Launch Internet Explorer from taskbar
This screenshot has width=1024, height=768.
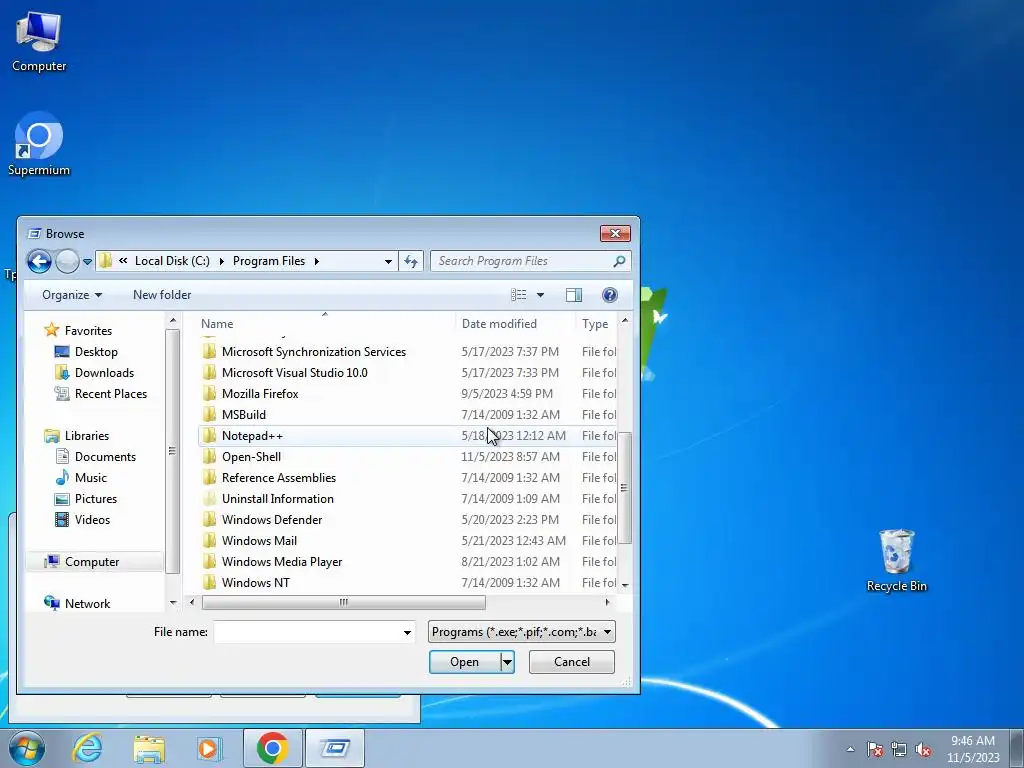tap(88, 748)
